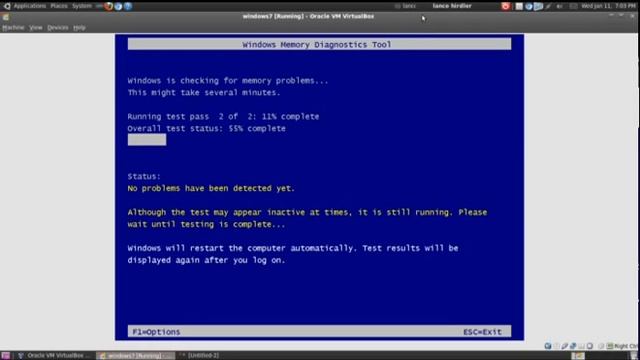Launch Firefox from the top panel
The height and width of the screenshot is (360, 640).
(108, 6)
